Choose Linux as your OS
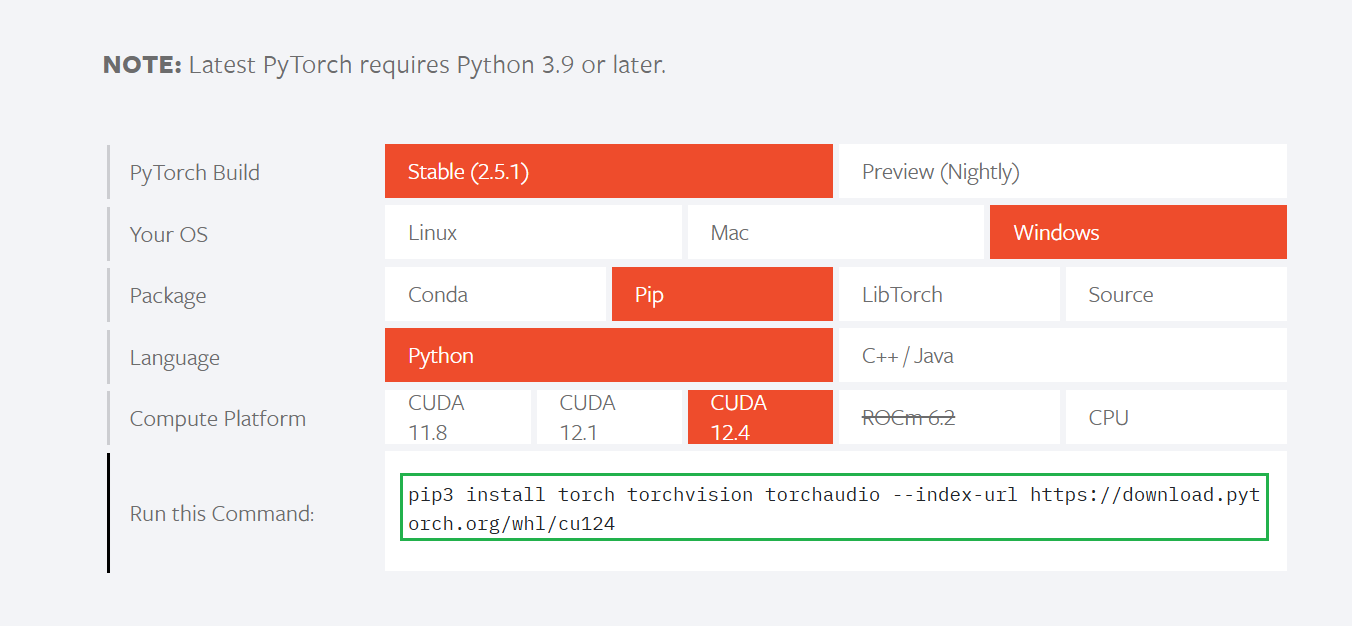Screen dimensions: 1352x626 click(533, 233)
